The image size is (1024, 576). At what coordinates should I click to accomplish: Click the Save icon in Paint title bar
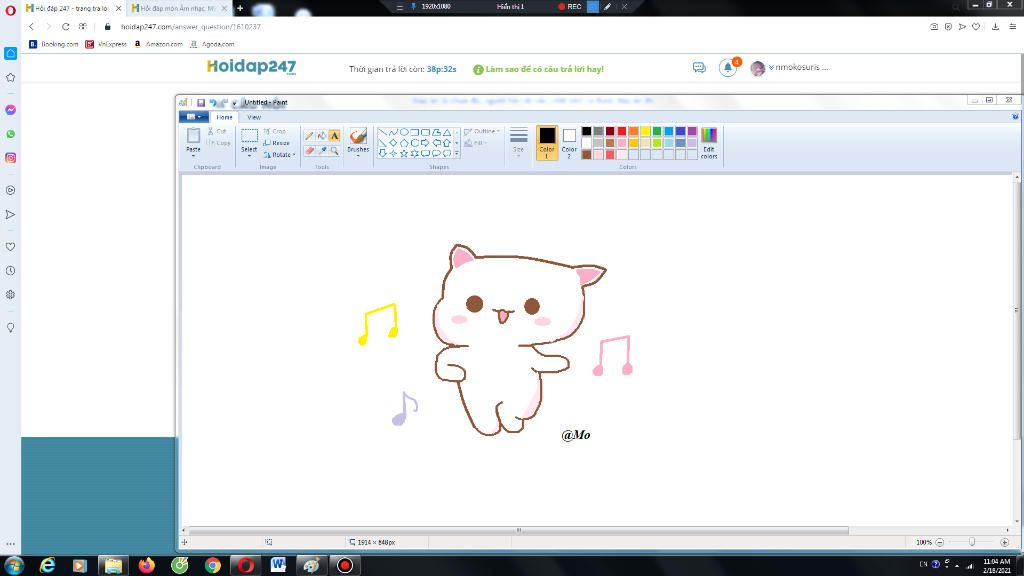pos(201,103)
